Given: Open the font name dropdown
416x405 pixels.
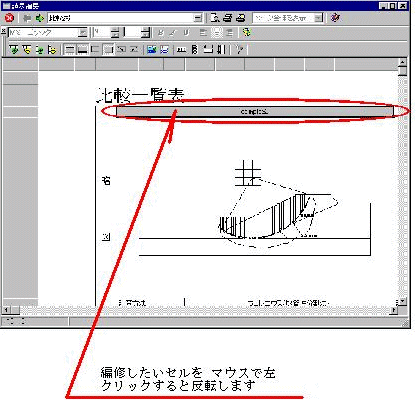Looking at the screenshot, I should tap(82, 33).
